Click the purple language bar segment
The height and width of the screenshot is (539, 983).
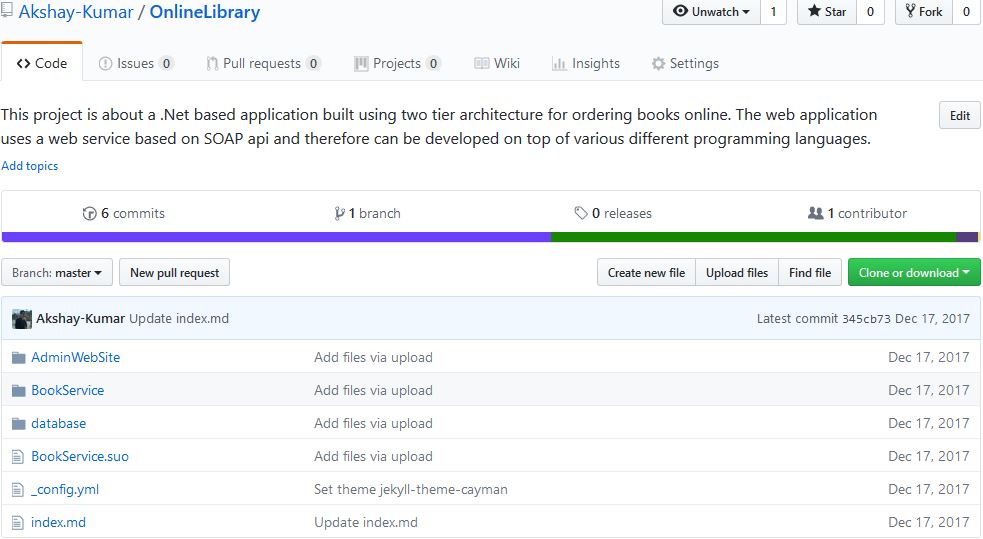pos(276,237)
